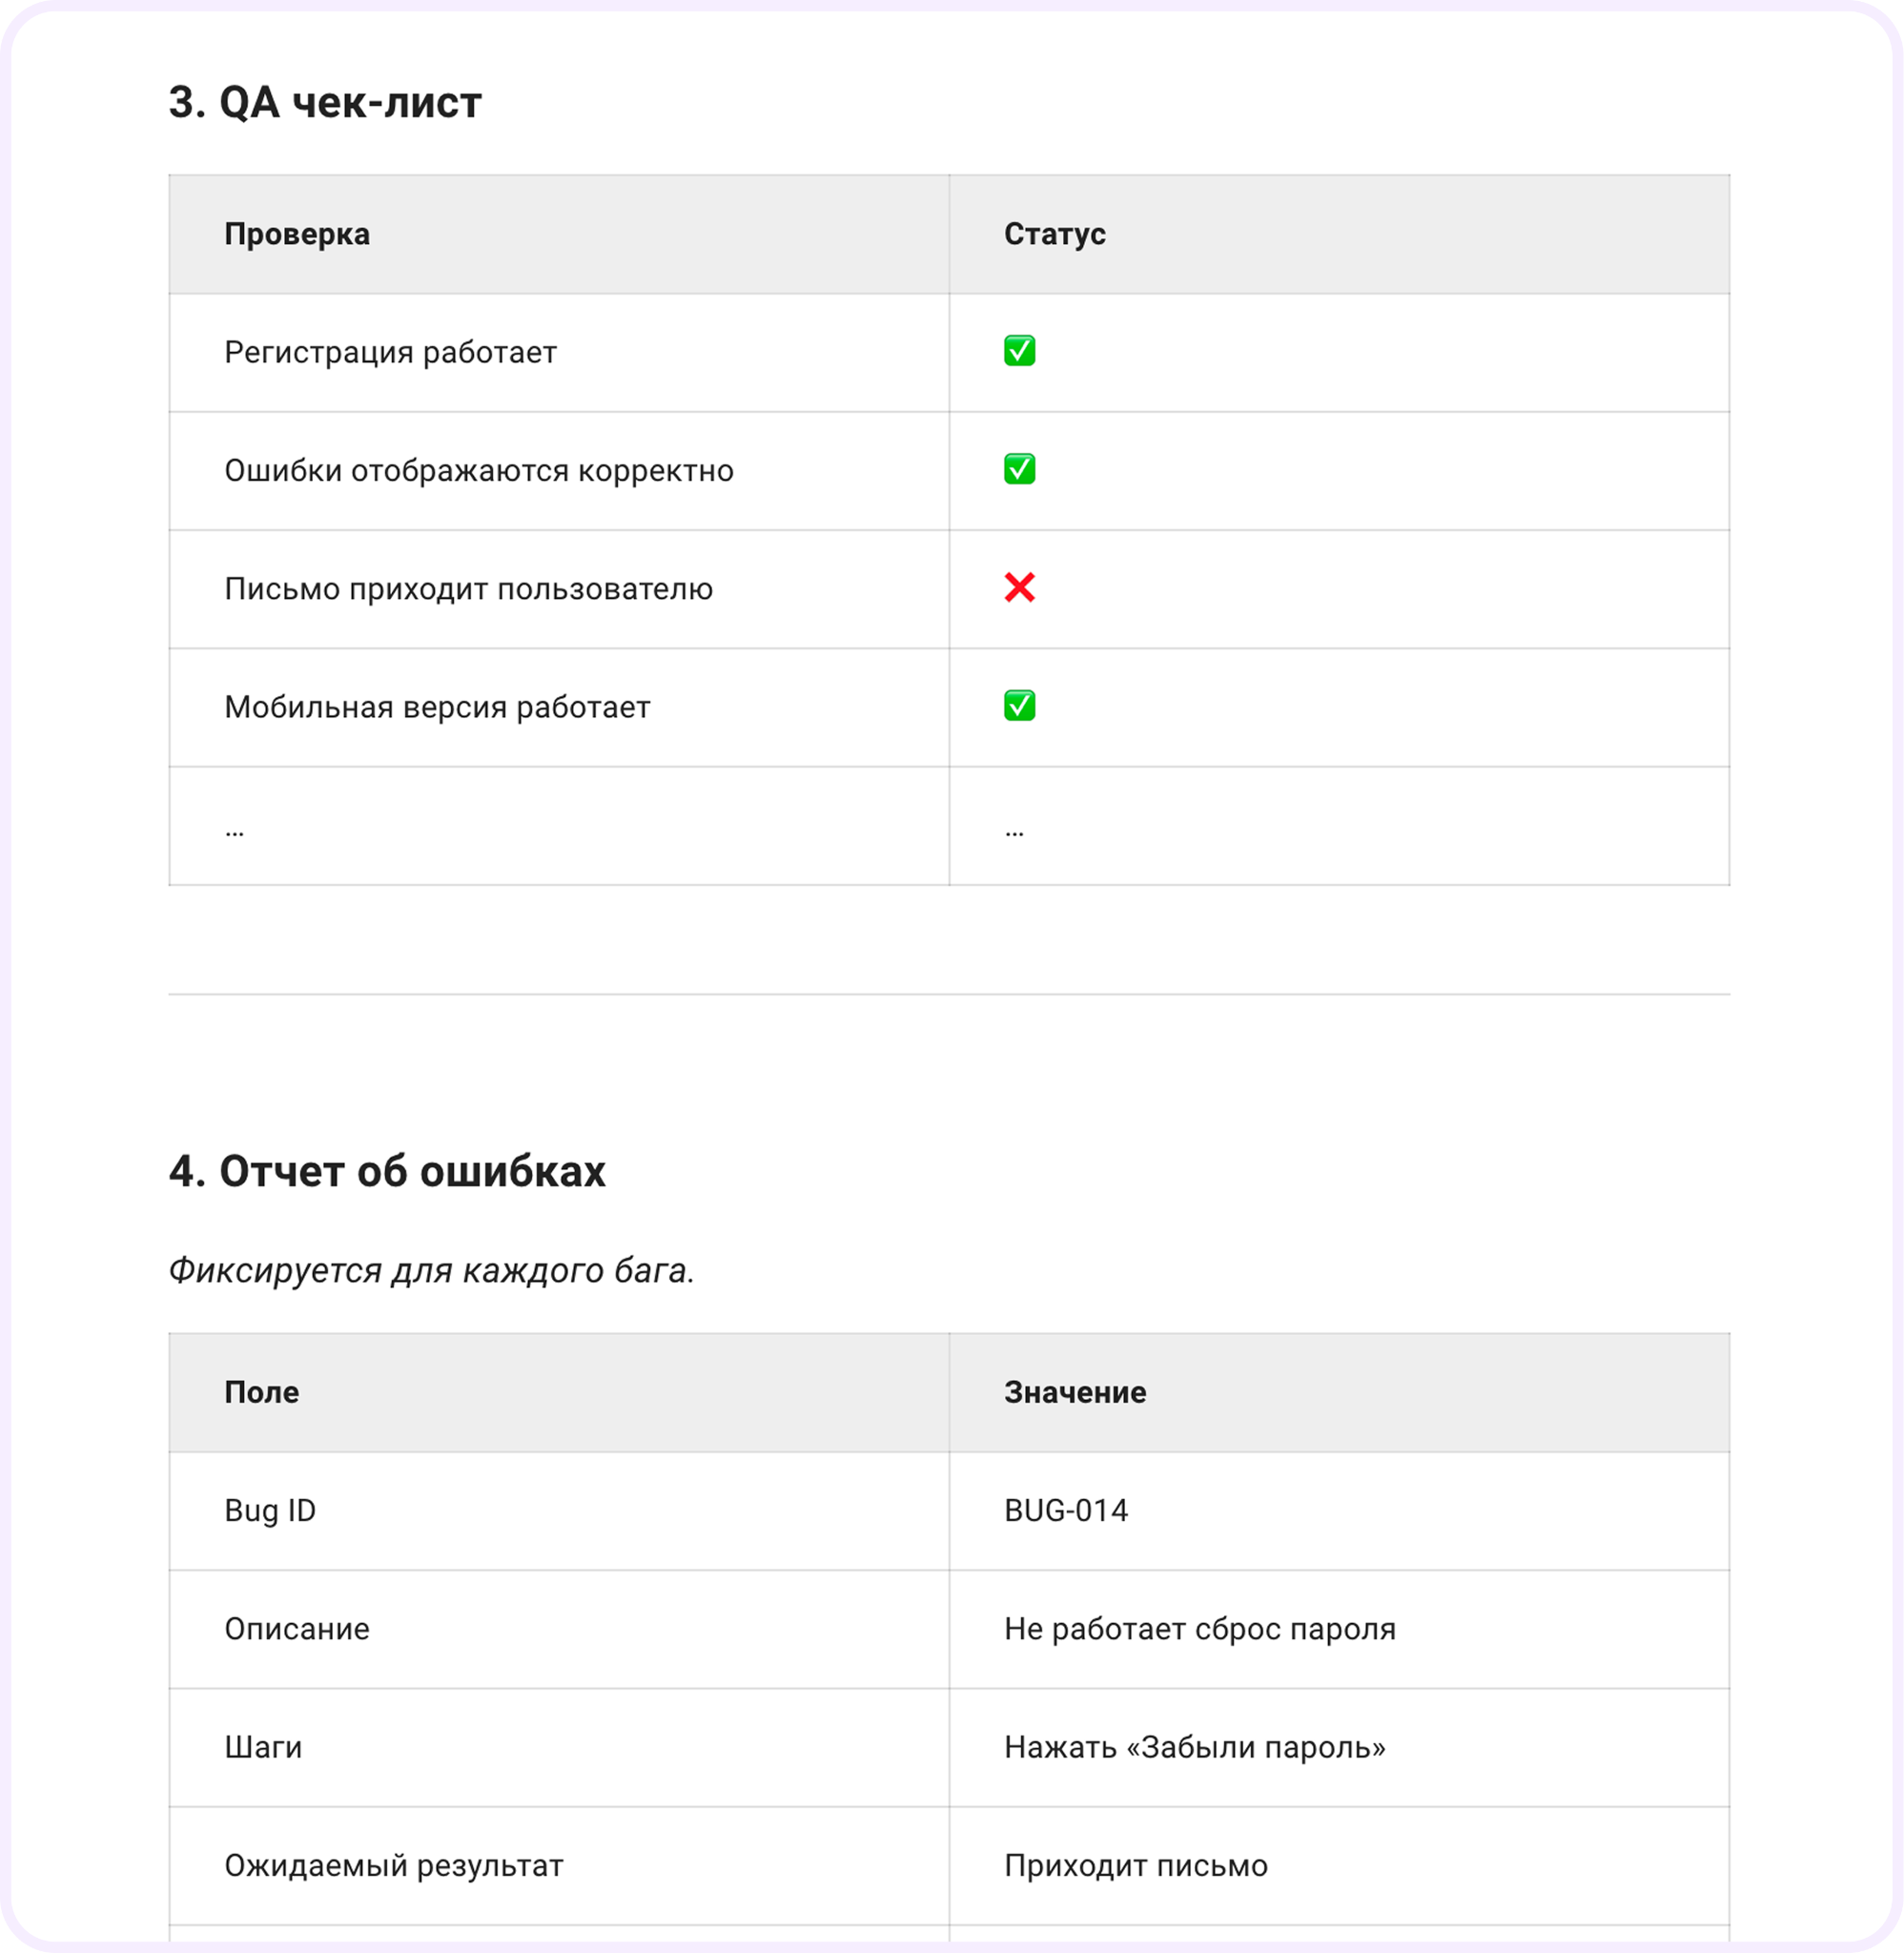
Task: Click the green checkmark for Ошибки отображаются корректно
Action: tap(1019, 469)
